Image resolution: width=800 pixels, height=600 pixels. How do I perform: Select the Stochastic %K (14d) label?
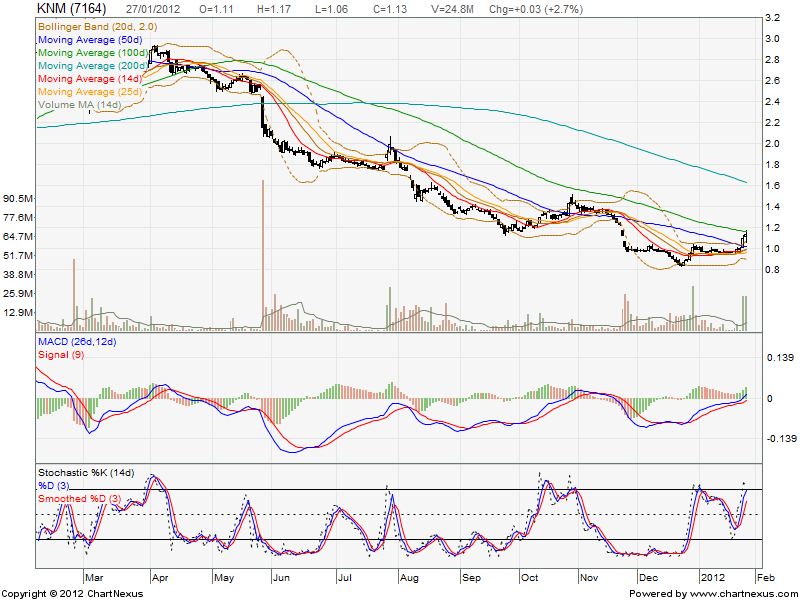(x=88, y=471)
